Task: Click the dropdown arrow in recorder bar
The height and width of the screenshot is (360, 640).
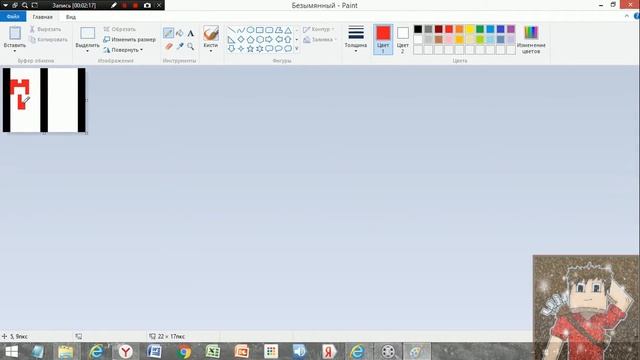Action: [x=5, y=5]
